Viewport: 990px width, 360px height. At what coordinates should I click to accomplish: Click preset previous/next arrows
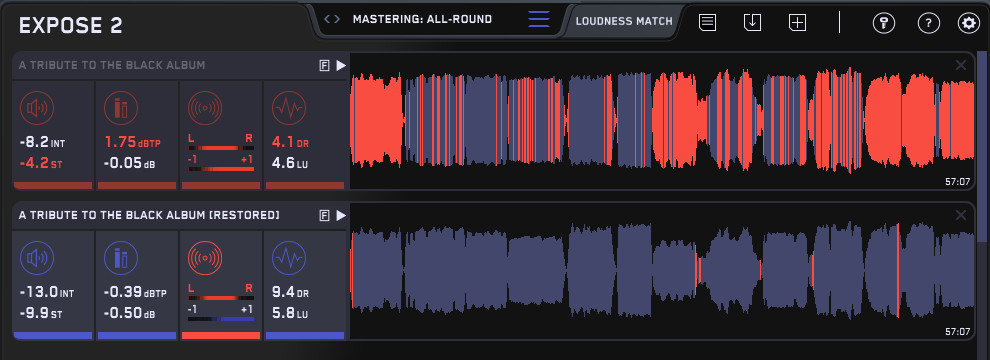332,19
